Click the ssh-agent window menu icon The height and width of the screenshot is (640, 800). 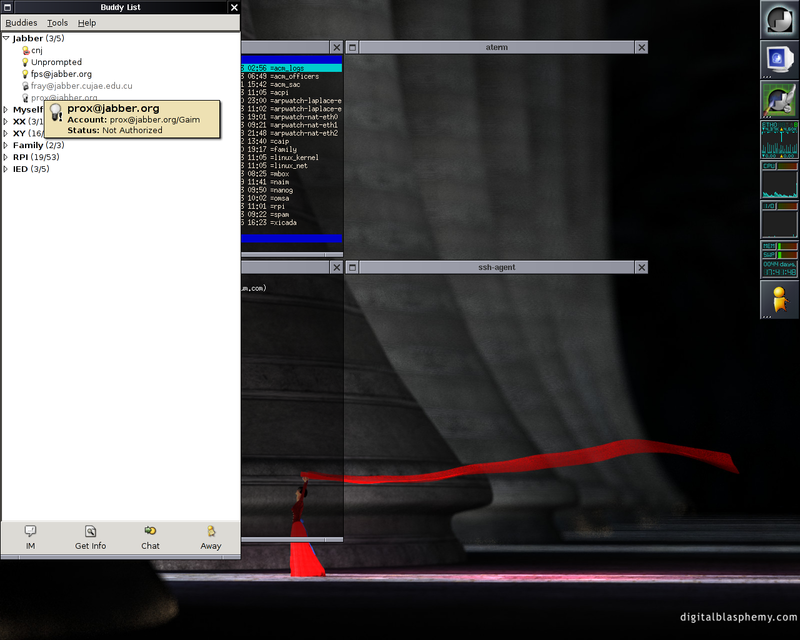click(353, 267)
